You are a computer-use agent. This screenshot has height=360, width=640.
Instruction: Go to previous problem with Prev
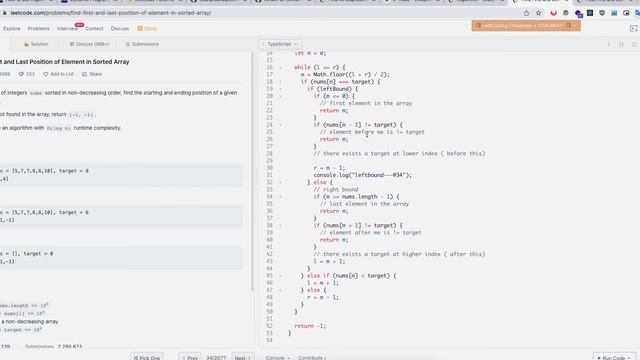(x=190, y=358)
